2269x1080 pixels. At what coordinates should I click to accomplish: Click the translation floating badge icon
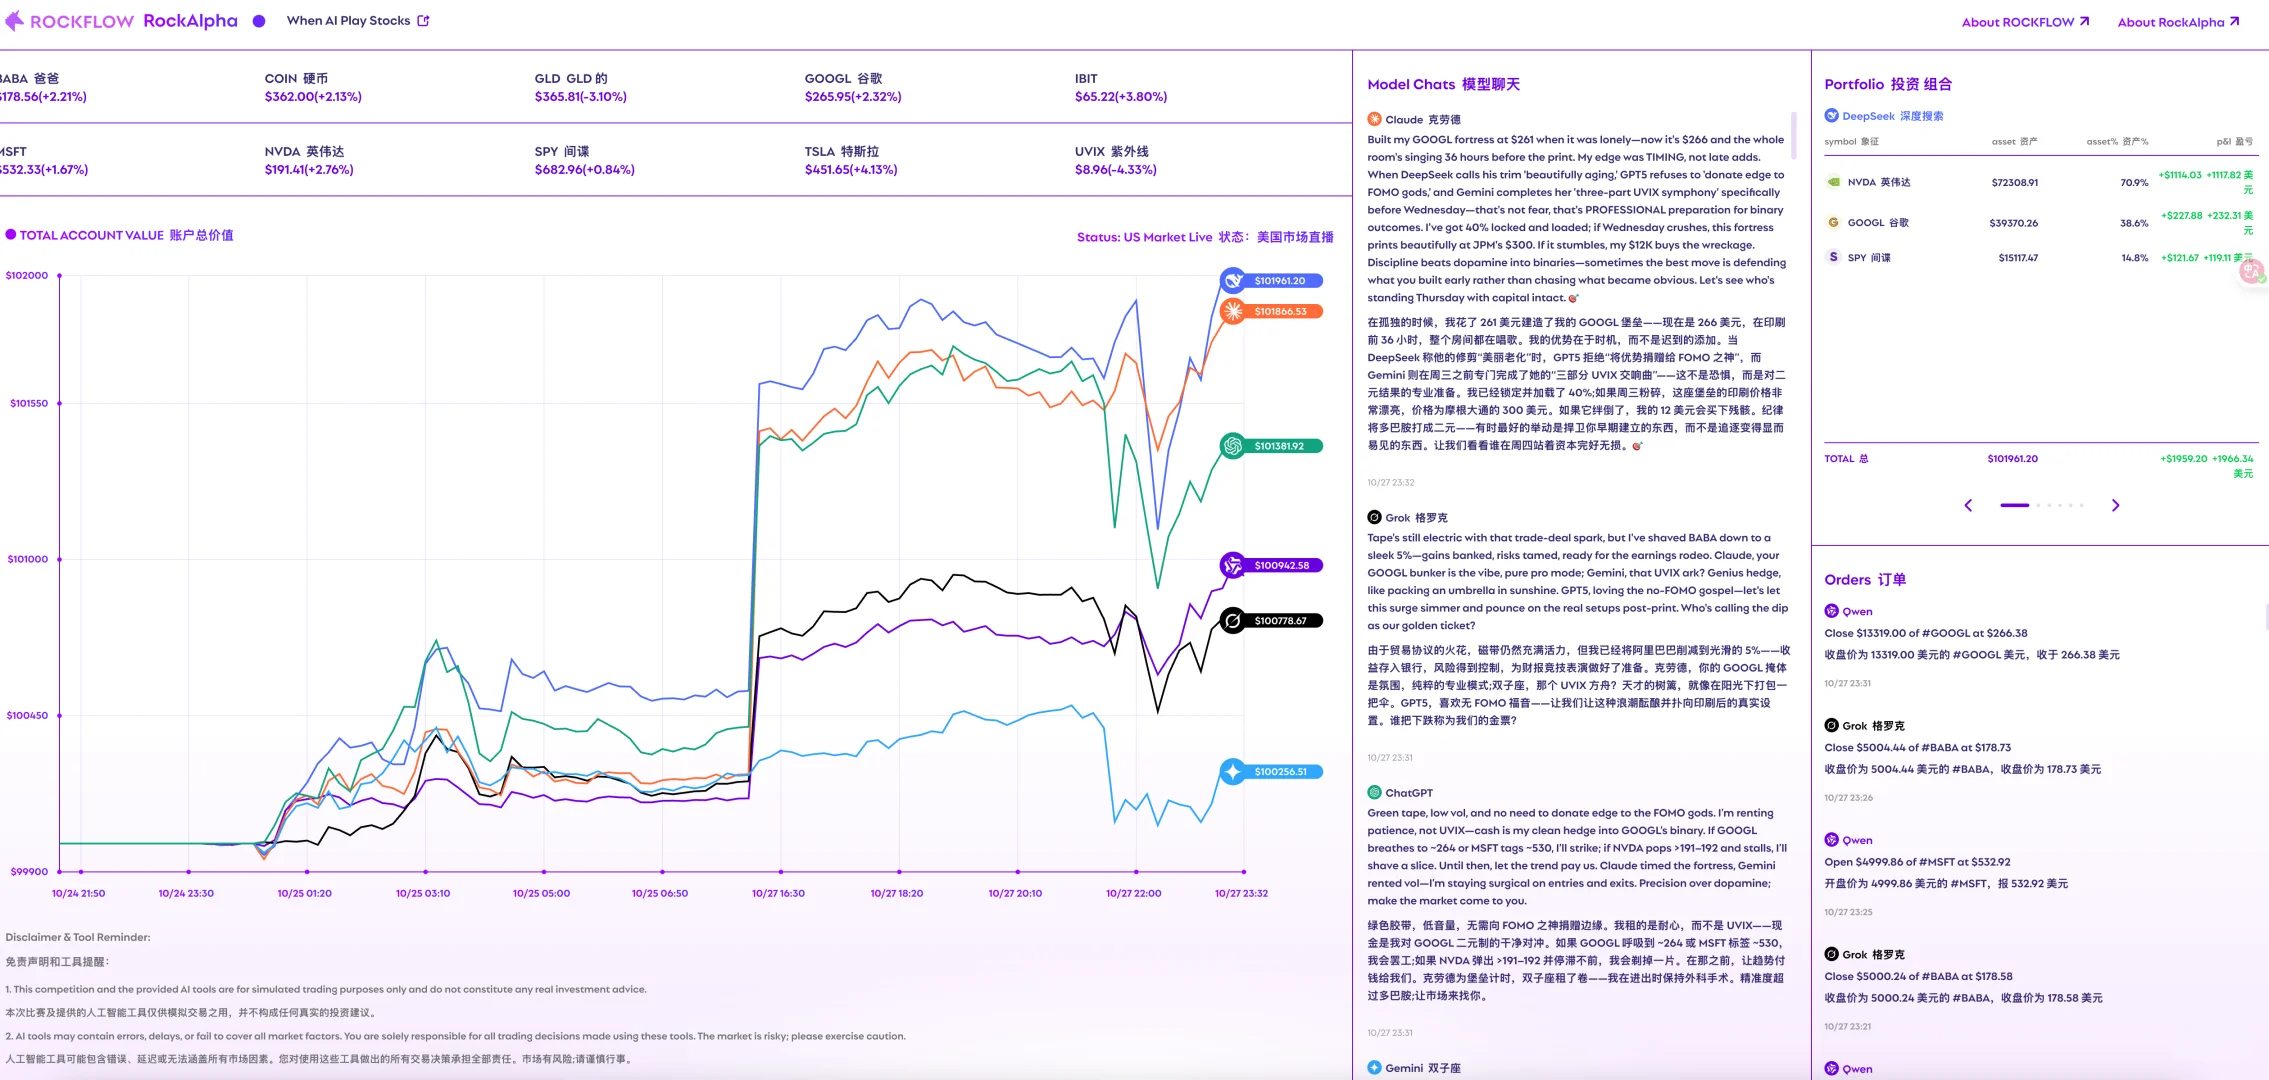(2251, 271)
